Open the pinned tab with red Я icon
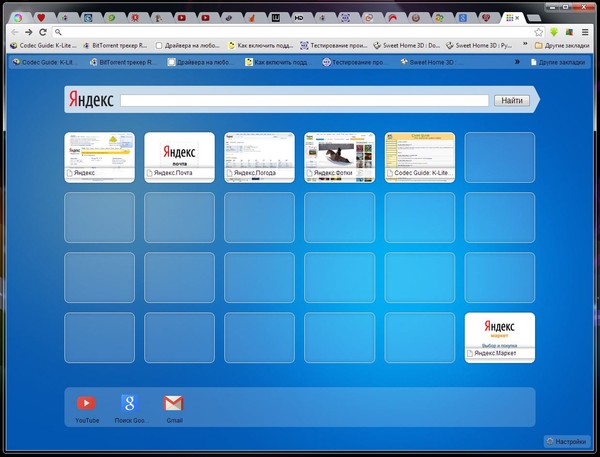This screenshot has height=457, width=600. 135,18
